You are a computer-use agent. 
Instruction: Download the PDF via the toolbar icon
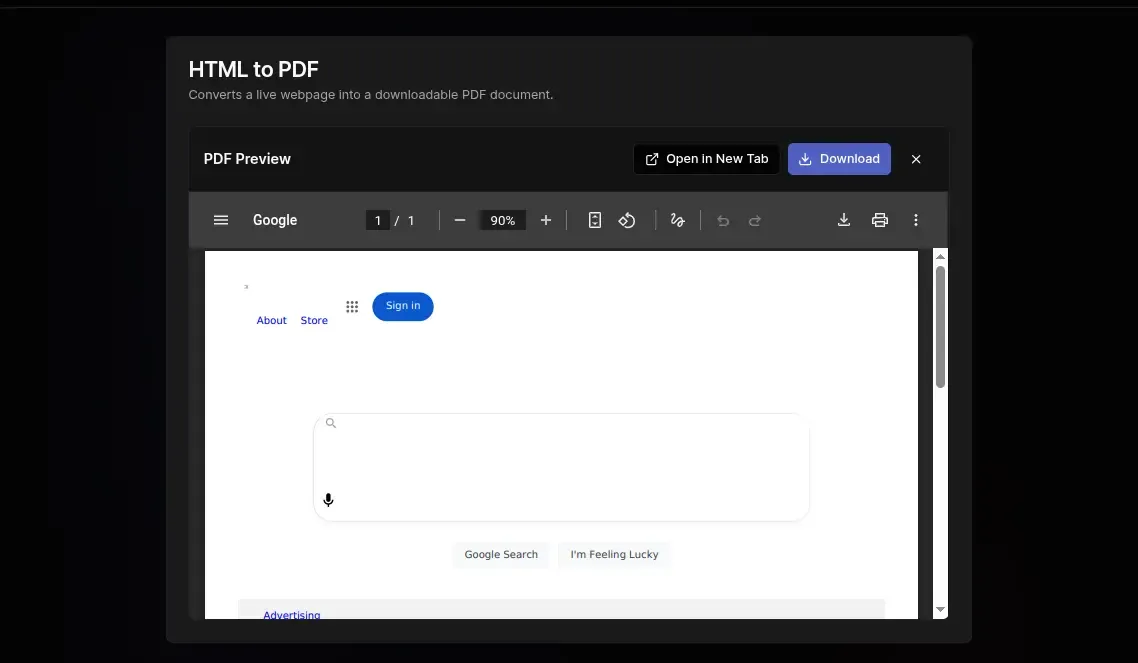(x=844, y=220)
